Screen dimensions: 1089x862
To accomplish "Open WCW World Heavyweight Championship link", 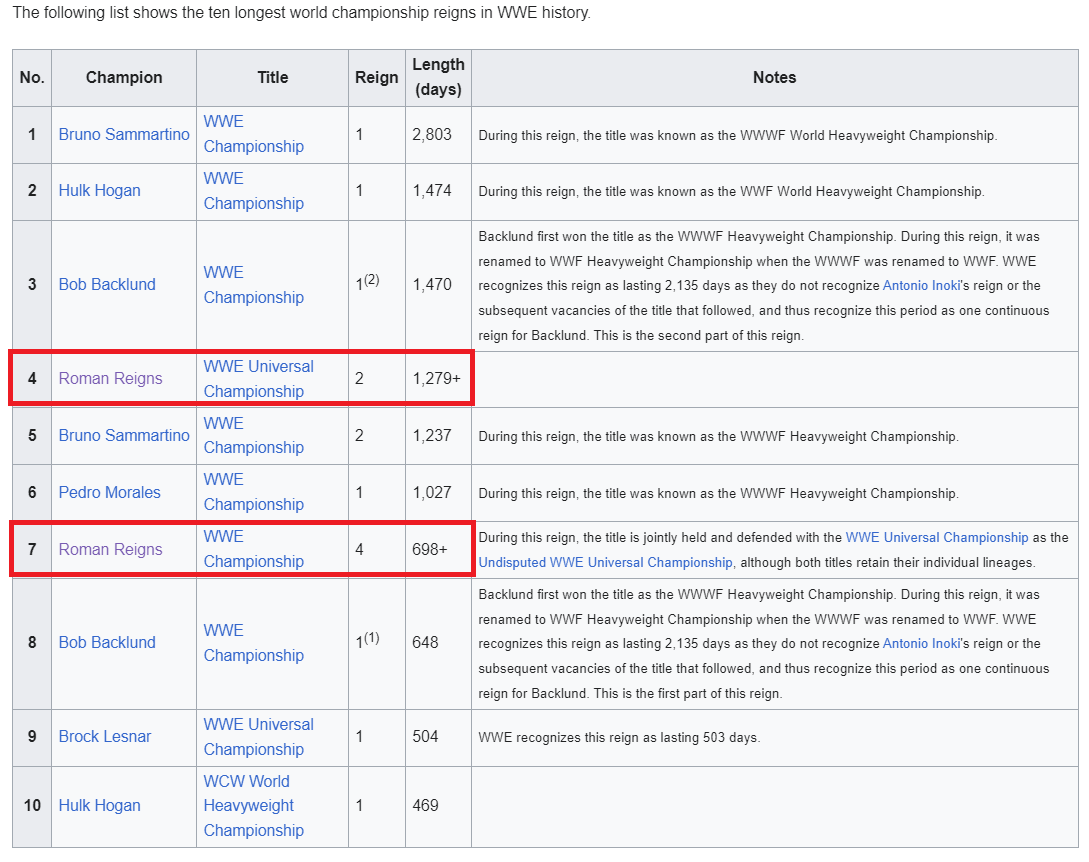I will (x=253, y=805).
